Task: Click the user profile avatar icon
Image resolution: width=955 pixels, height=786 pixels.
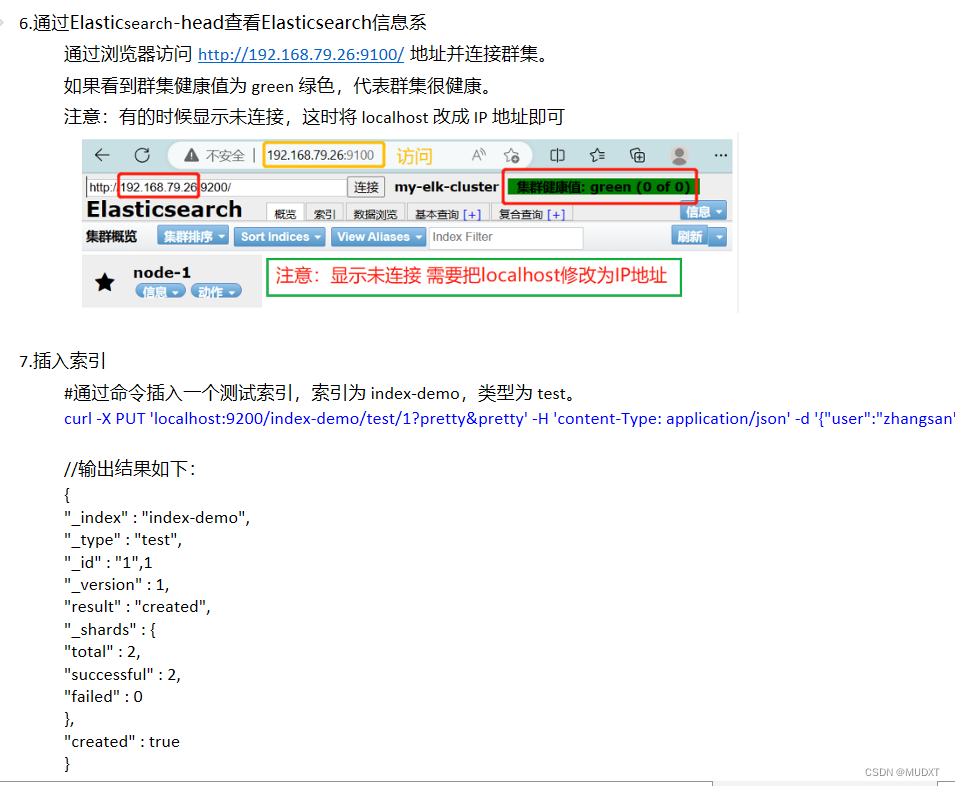Action: click(679, 155)
